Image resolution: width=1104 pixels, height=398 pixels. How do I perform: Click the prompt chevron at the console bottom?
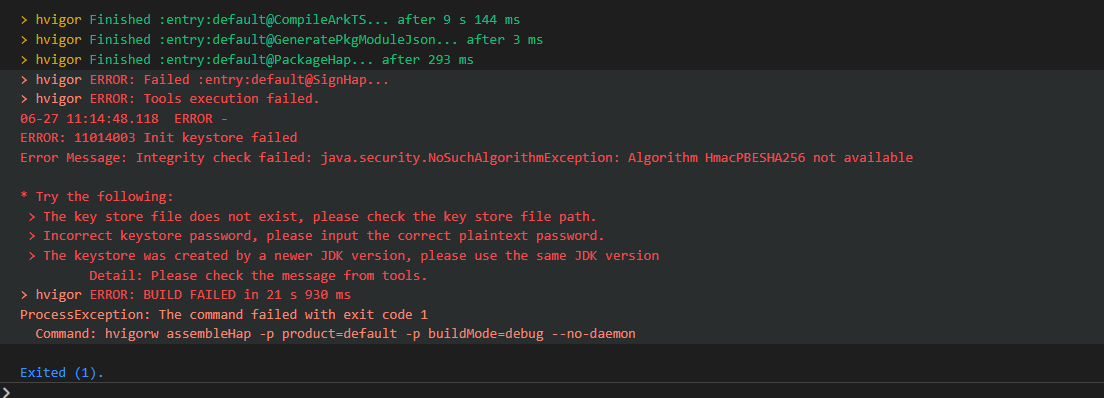[x=6, y=392]
